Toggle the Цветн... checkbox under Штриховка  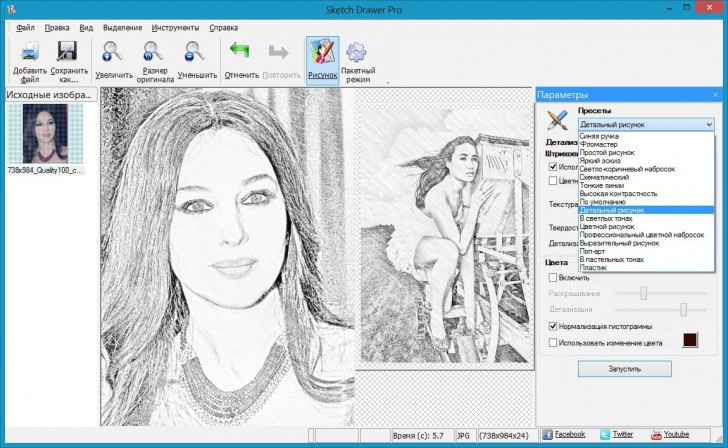[x=552, y=181]
